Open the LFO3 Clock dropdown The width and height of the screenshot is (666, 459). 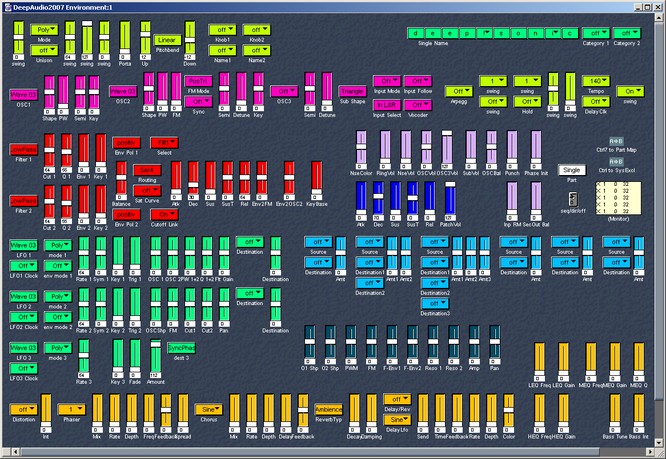pos(23,368)
